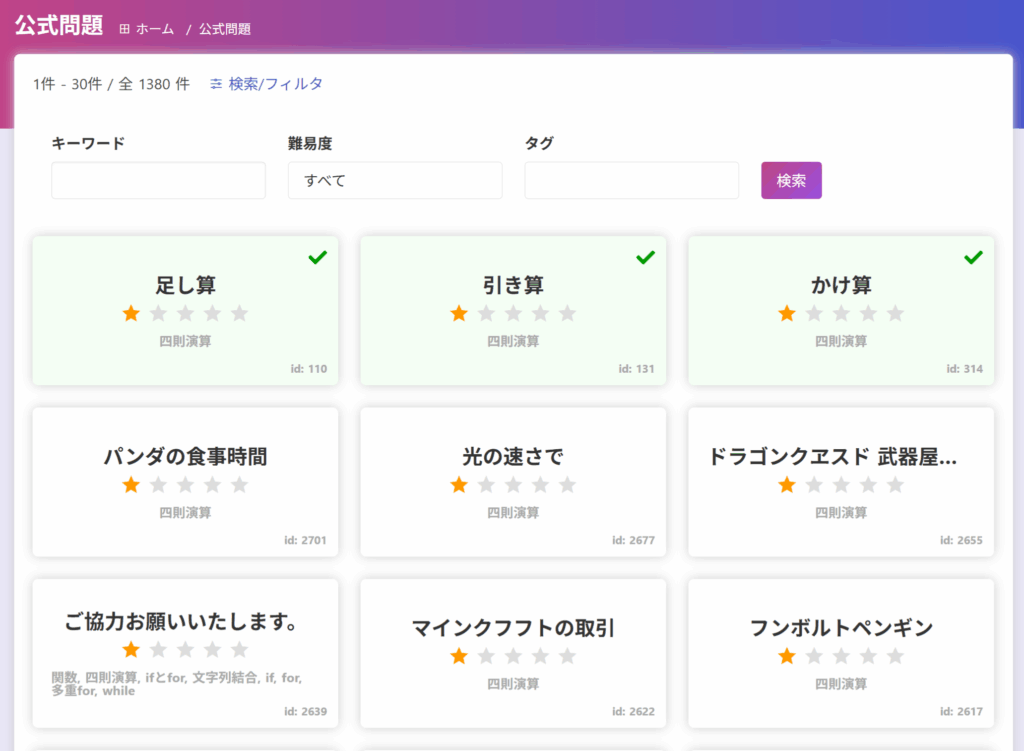Click orange star on フンボルトペンギン card
The image size is (1024, 751).
(787, 656)
